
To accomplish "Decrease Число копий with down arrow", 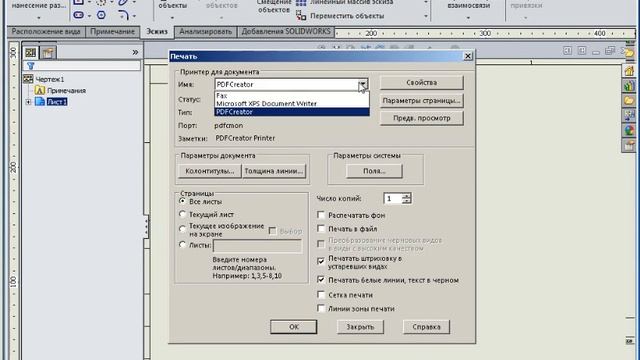I will 406,201.
